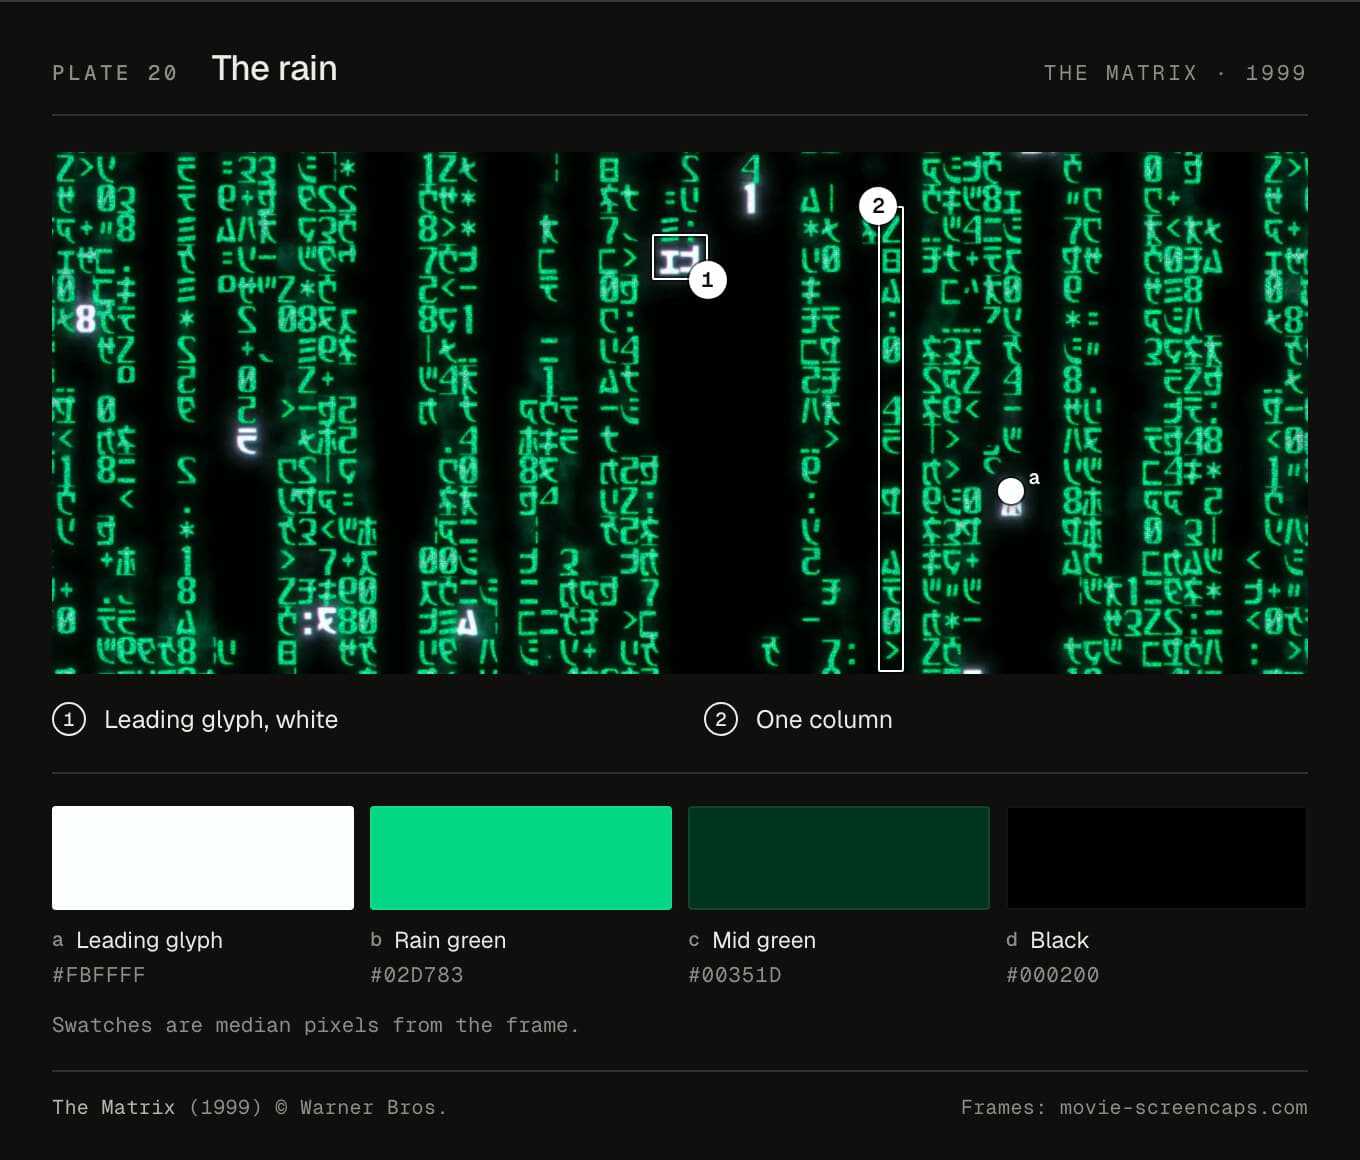This screenshot has height=1160, width=1360.
Task: Select the hex code "#FBFFFF"
Action: click(99, 975)
